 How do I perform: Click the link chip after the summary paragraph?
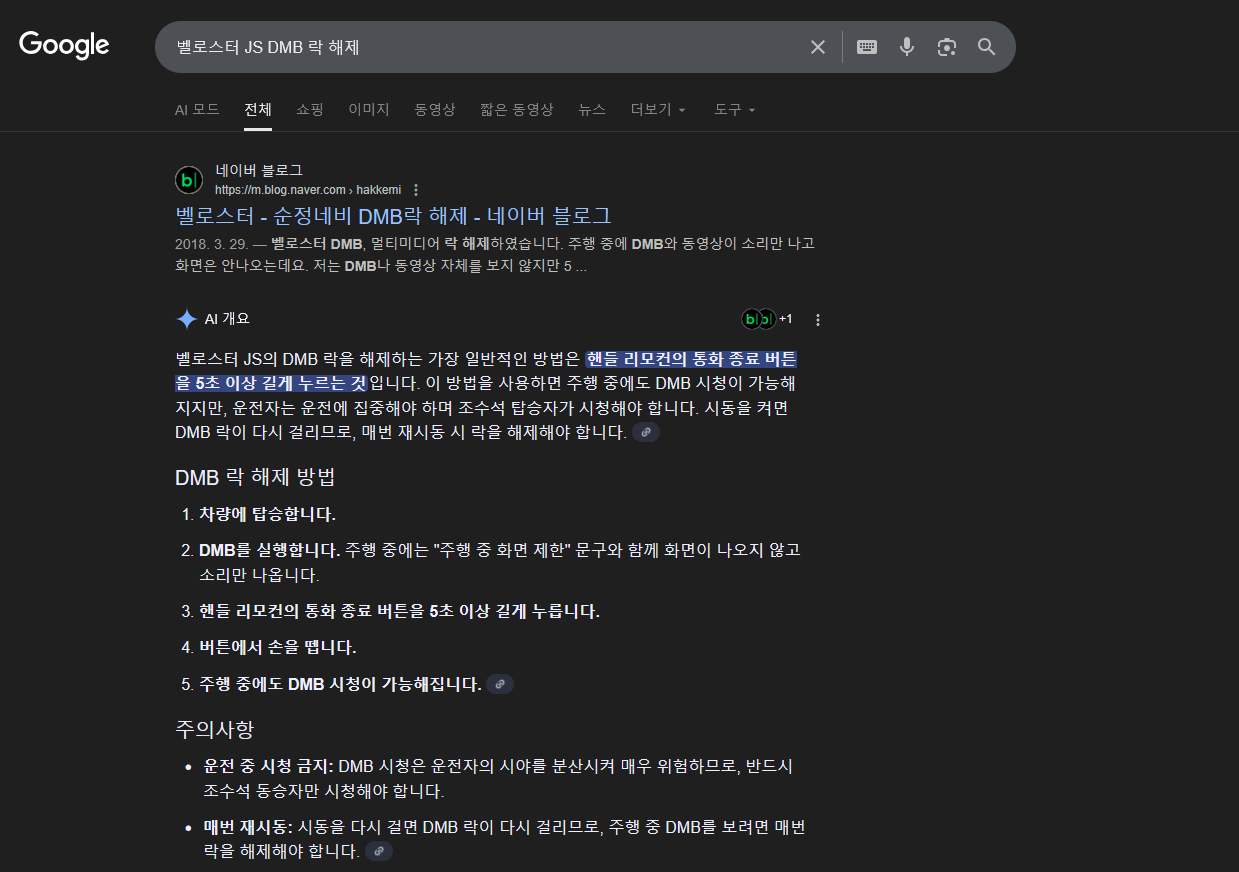[x=646, y=432]
